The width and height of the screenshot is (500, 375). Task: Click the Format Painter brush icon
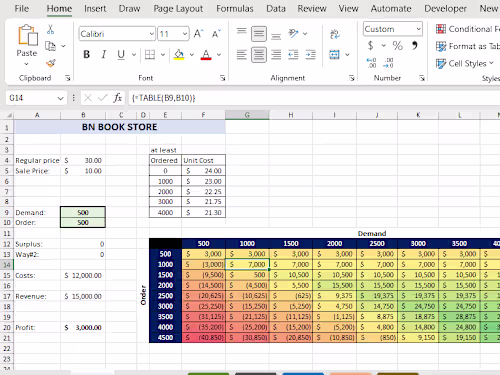point(51,63)
